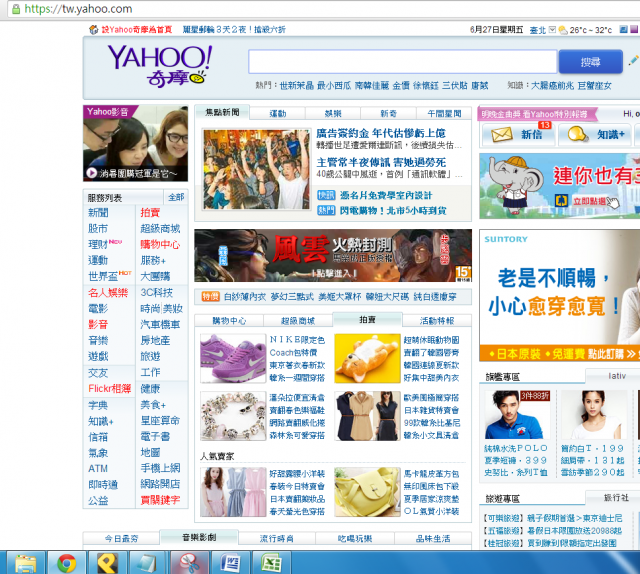Click the crowd news photo thumbnail
Screen dimensions: 640x574
256,169
